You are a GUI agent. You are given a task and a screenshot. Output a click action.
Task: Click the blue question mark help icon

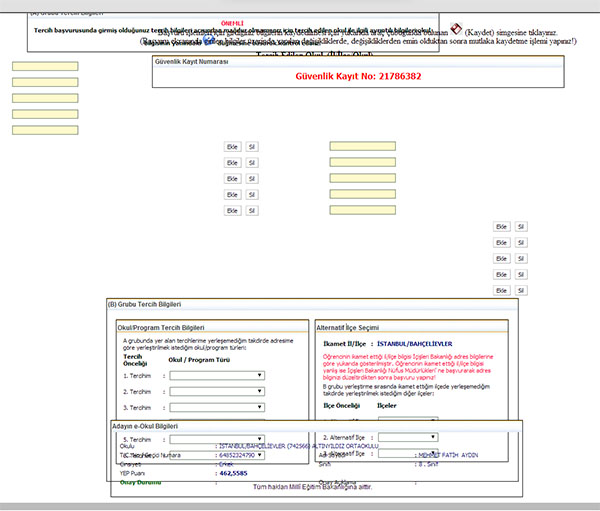coord(209,39)
